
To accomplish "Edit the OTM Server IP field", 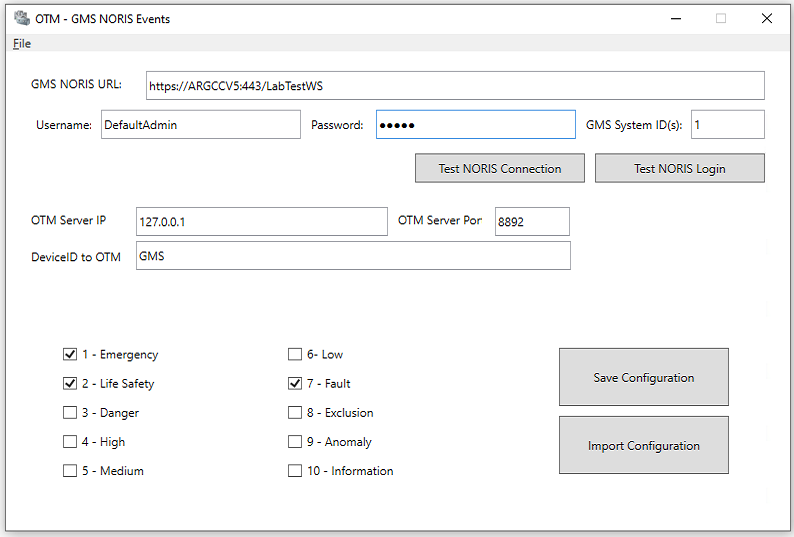I will click(x=260, y=222).
